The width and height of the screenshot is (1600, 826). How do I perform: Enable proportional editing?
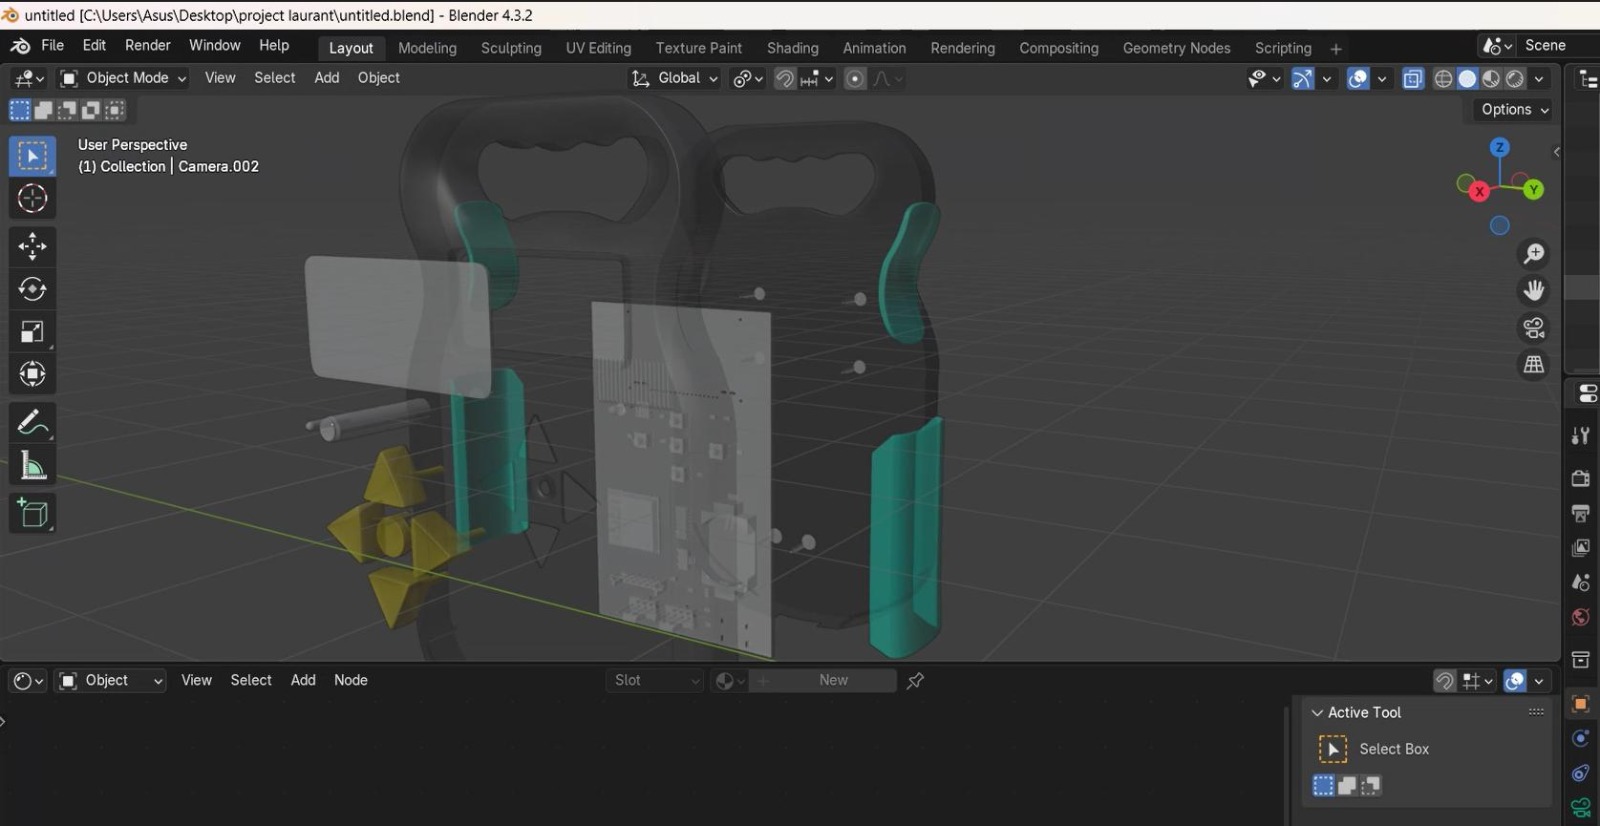pos(855,79)
